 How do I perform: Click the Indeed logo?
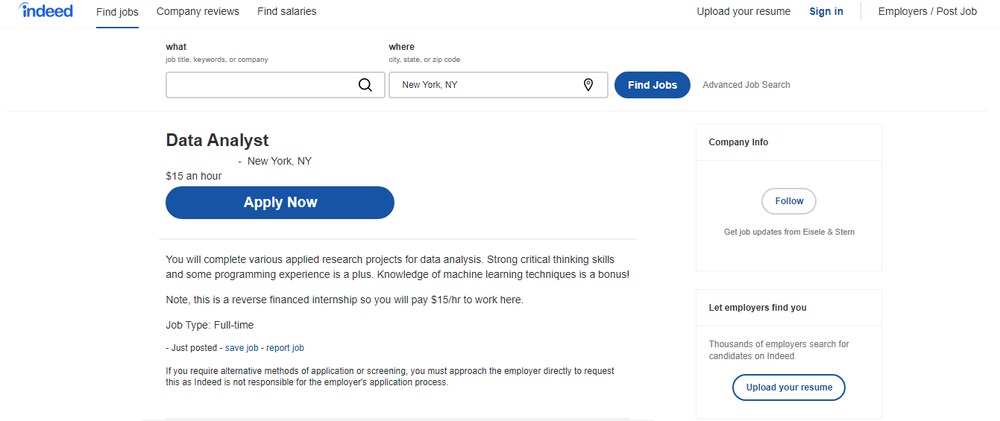pos(46,11)
